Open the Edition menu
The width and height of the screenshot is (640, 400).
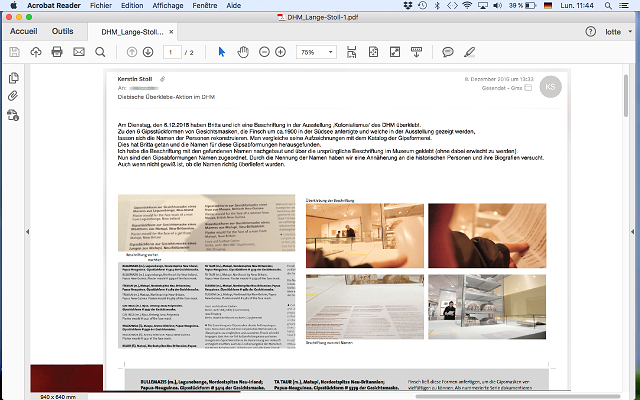(x=132, y=5)
